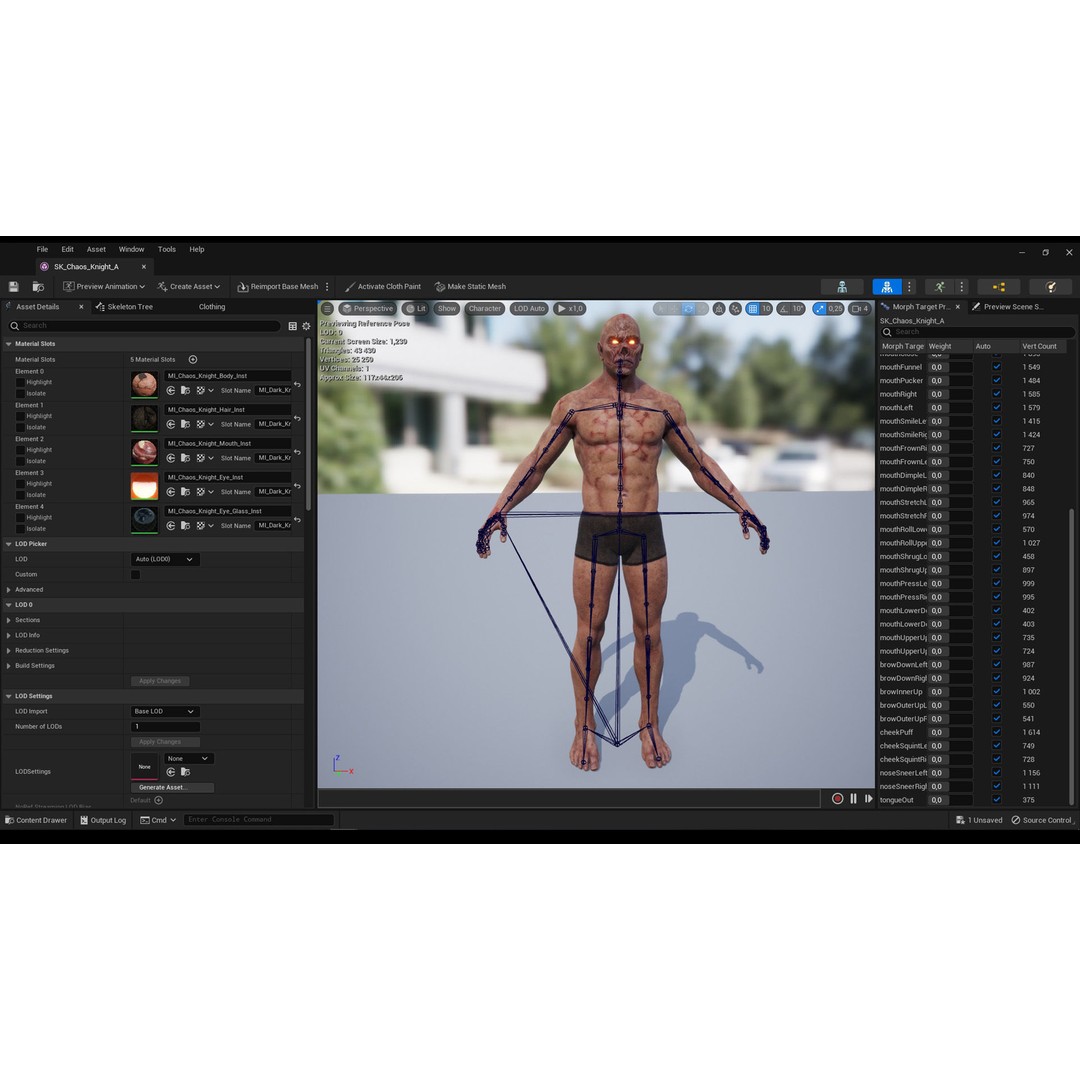Browse to Element 1 Hair material in content

[x=185, y=424]
